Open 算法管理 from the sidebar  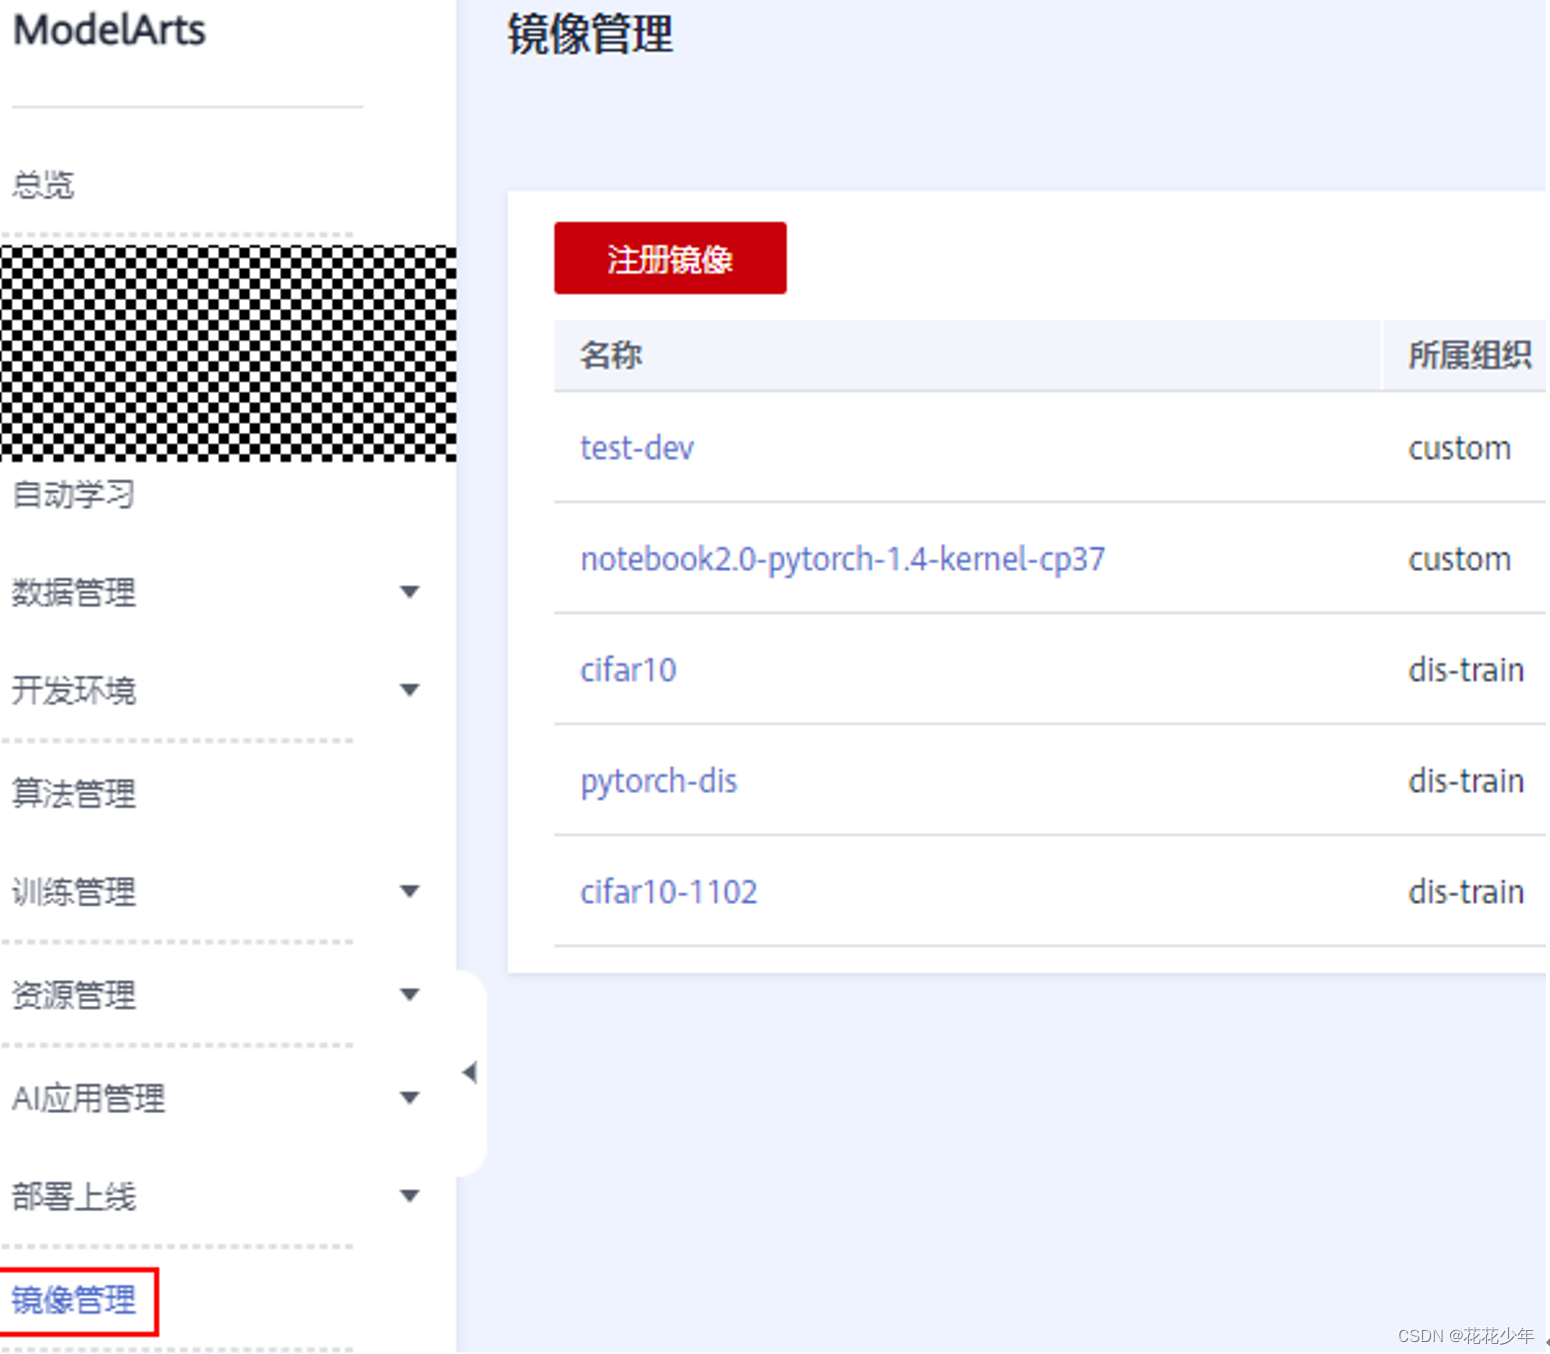click(72, 792)
